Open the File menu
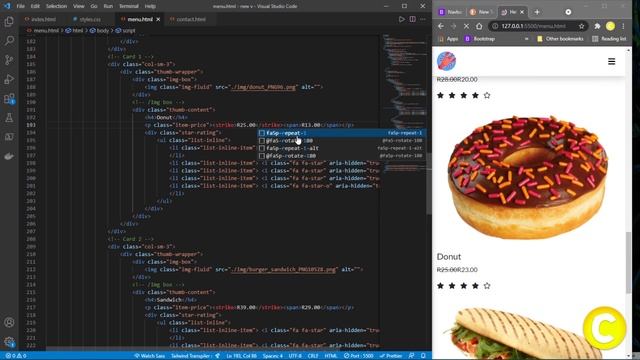 pyautogui.click(x=20, y=6)
